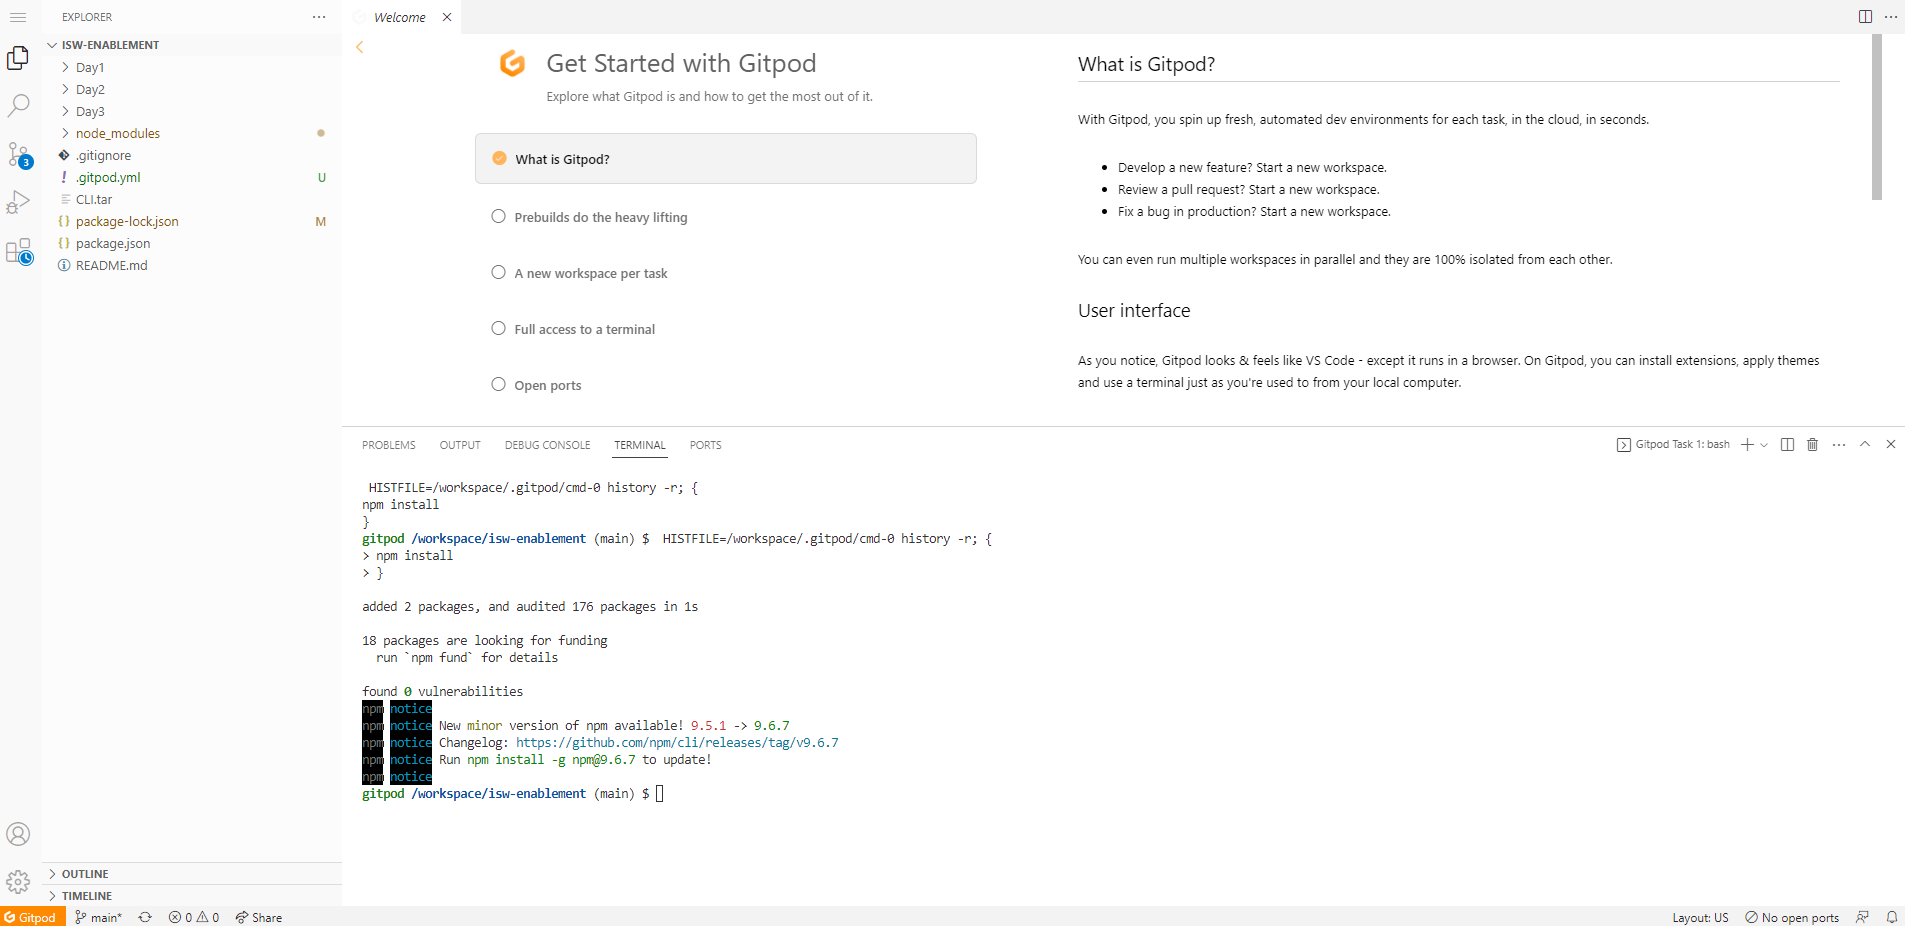Select Gitpod Task 1: bash terminal label
The height and width of the screenshot is (926, 1905).
coord(1673,445)
